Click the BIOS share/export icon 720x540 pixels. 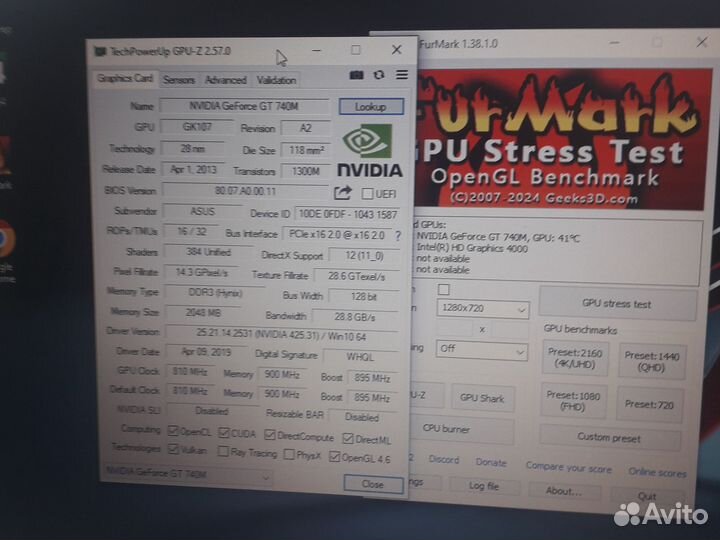(343, 193)
